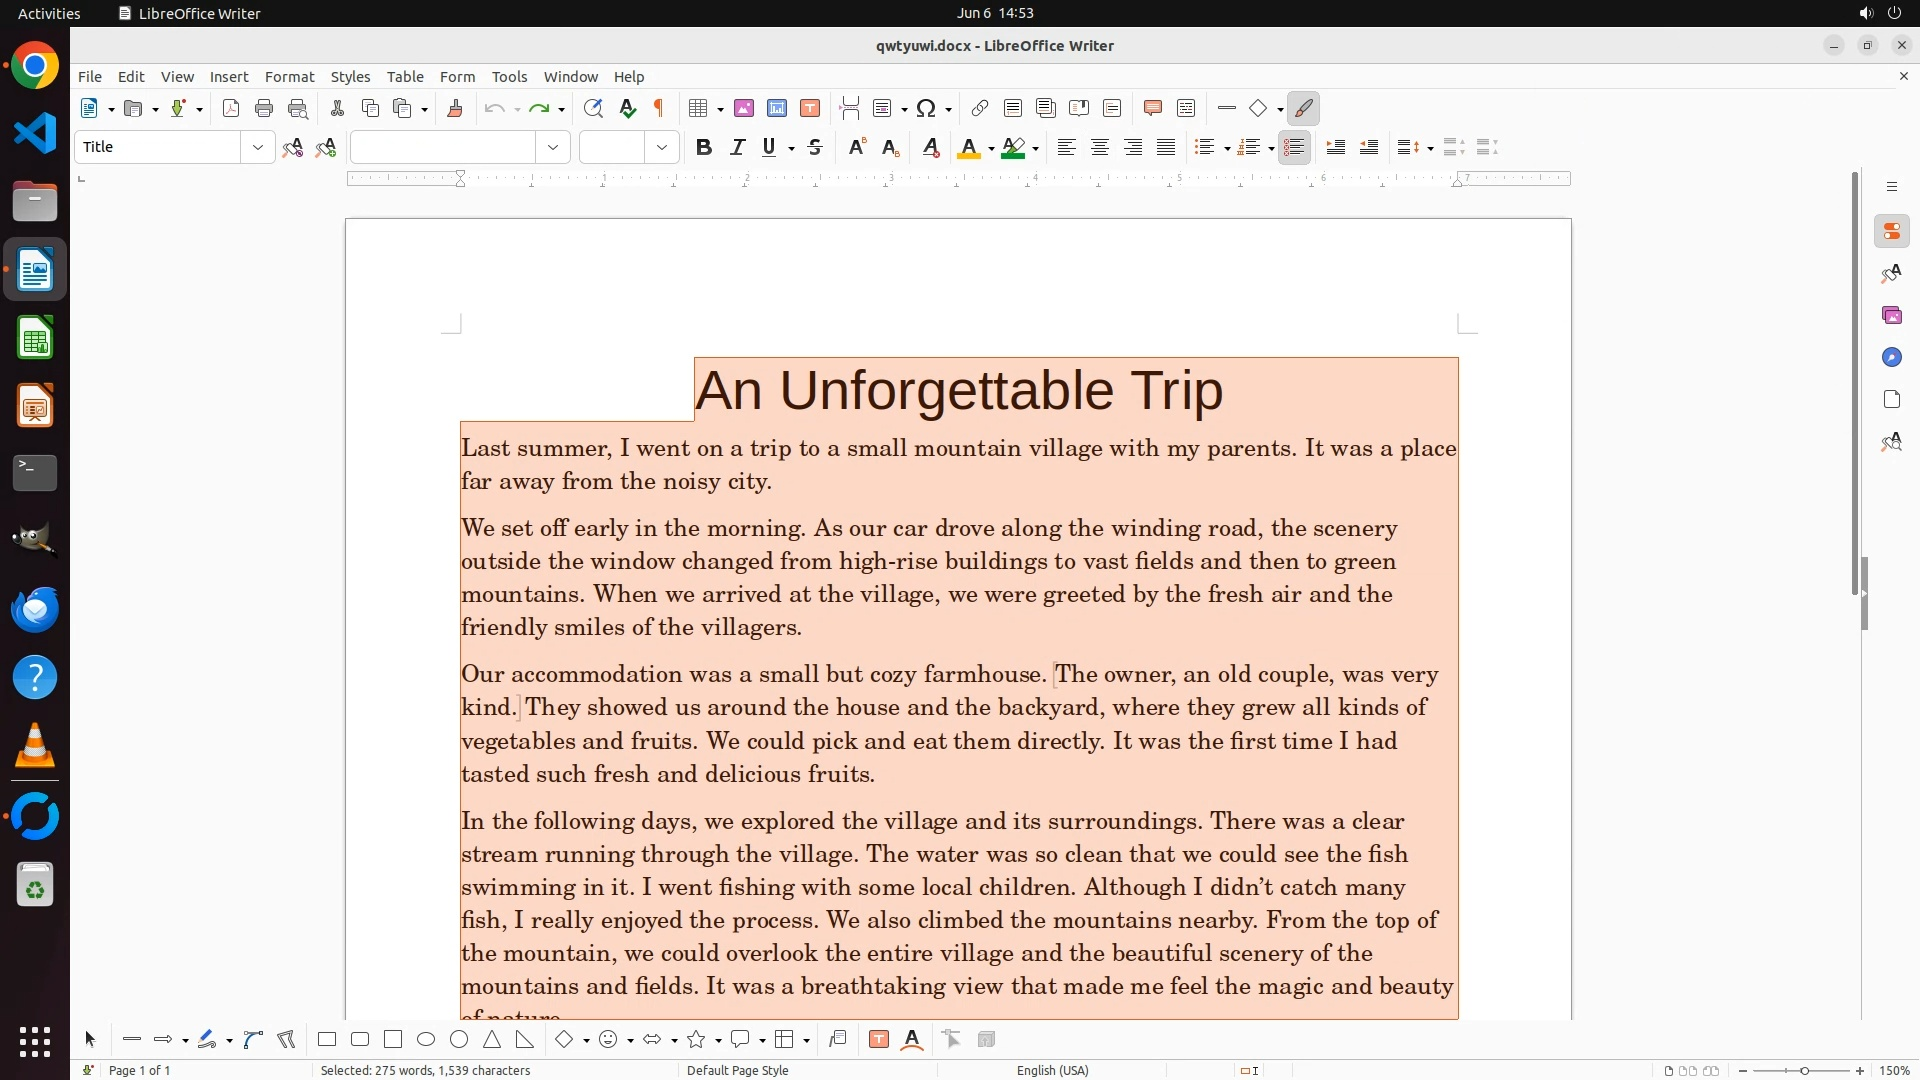Open the sidebar Gallery panel icon
Viewport: 1920px width, 1080px height.
pyautogui.click(x=1891, y=316)
